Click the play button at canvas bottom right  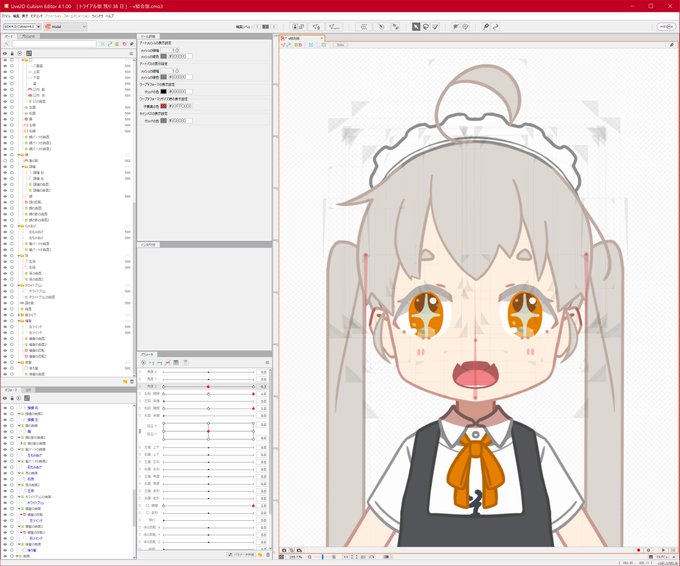(663, 550)
